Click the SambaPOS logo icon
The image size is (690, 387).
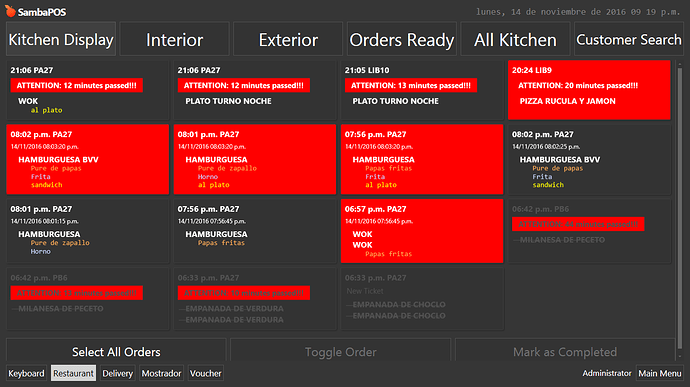click(x=10, y=11)
